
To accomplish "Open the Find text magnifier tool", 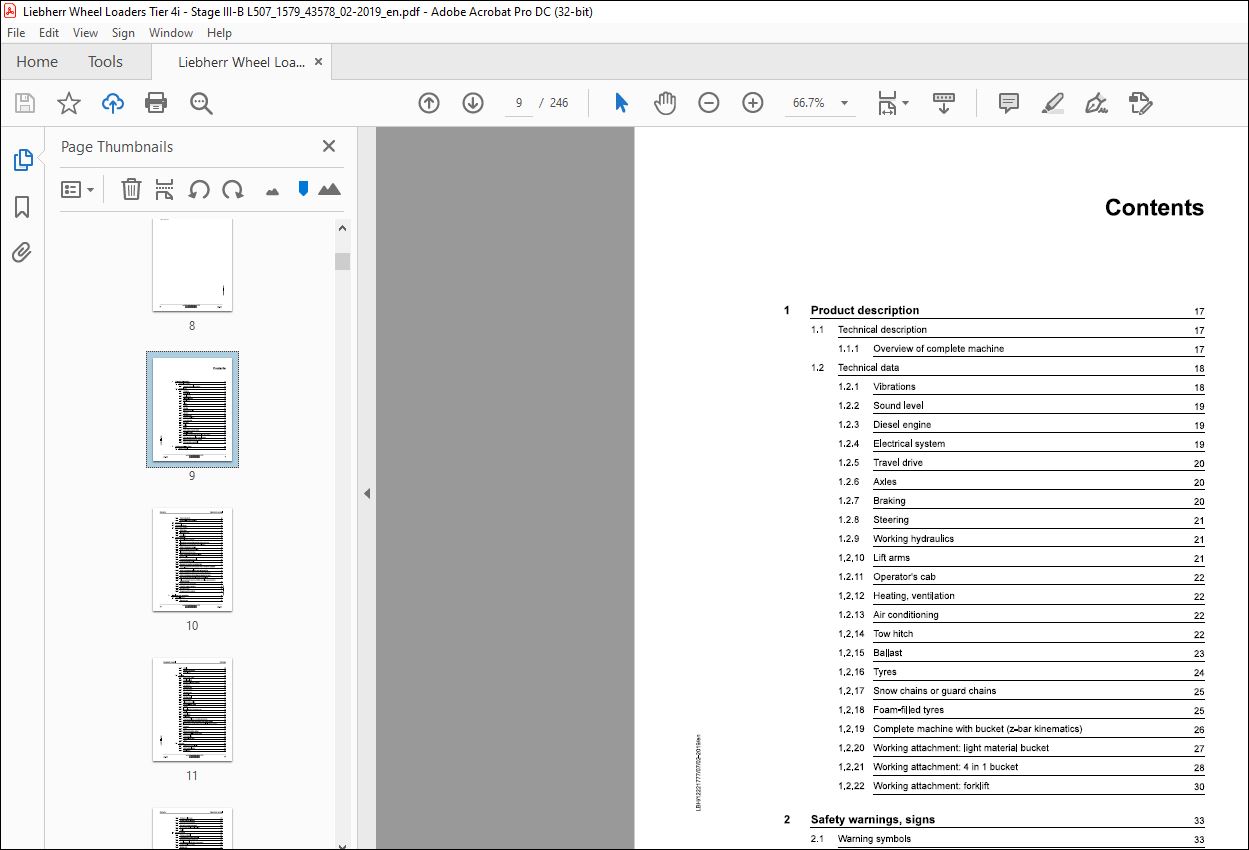I will click(x=201, y=103).
